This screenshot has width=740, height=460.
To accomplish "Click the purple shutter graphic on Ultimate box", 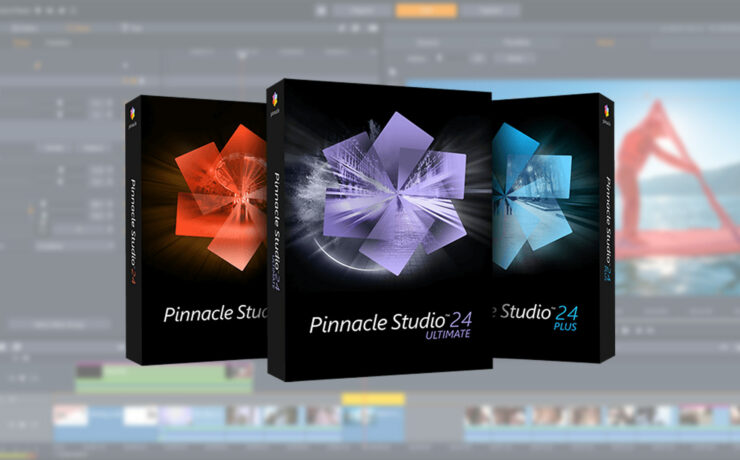I will click(395, 193).
